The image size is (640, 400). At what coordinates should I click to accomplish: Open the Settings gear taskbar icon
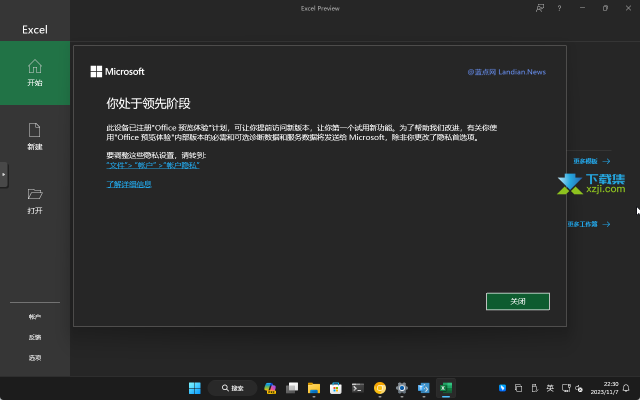pos(402,388)
